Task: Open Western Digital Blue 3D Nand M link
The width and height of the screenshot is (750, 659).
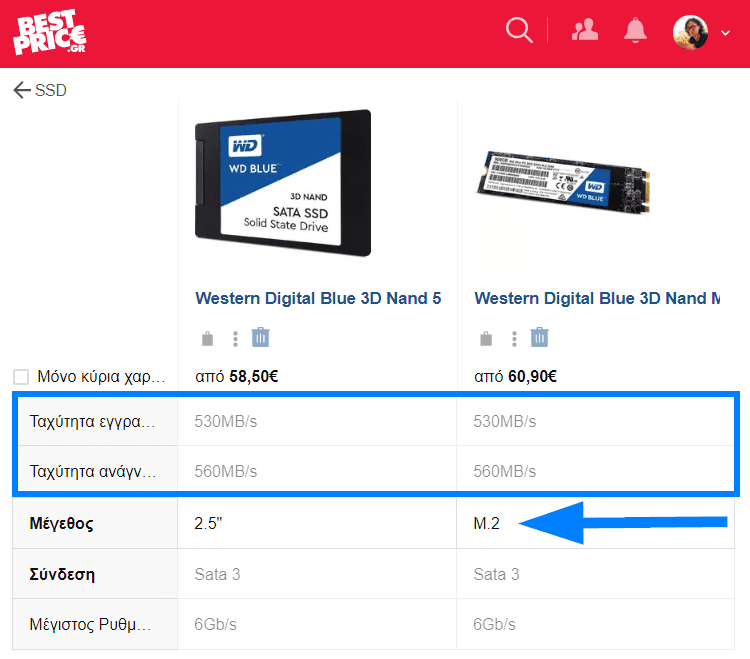Action: (597, 298)
